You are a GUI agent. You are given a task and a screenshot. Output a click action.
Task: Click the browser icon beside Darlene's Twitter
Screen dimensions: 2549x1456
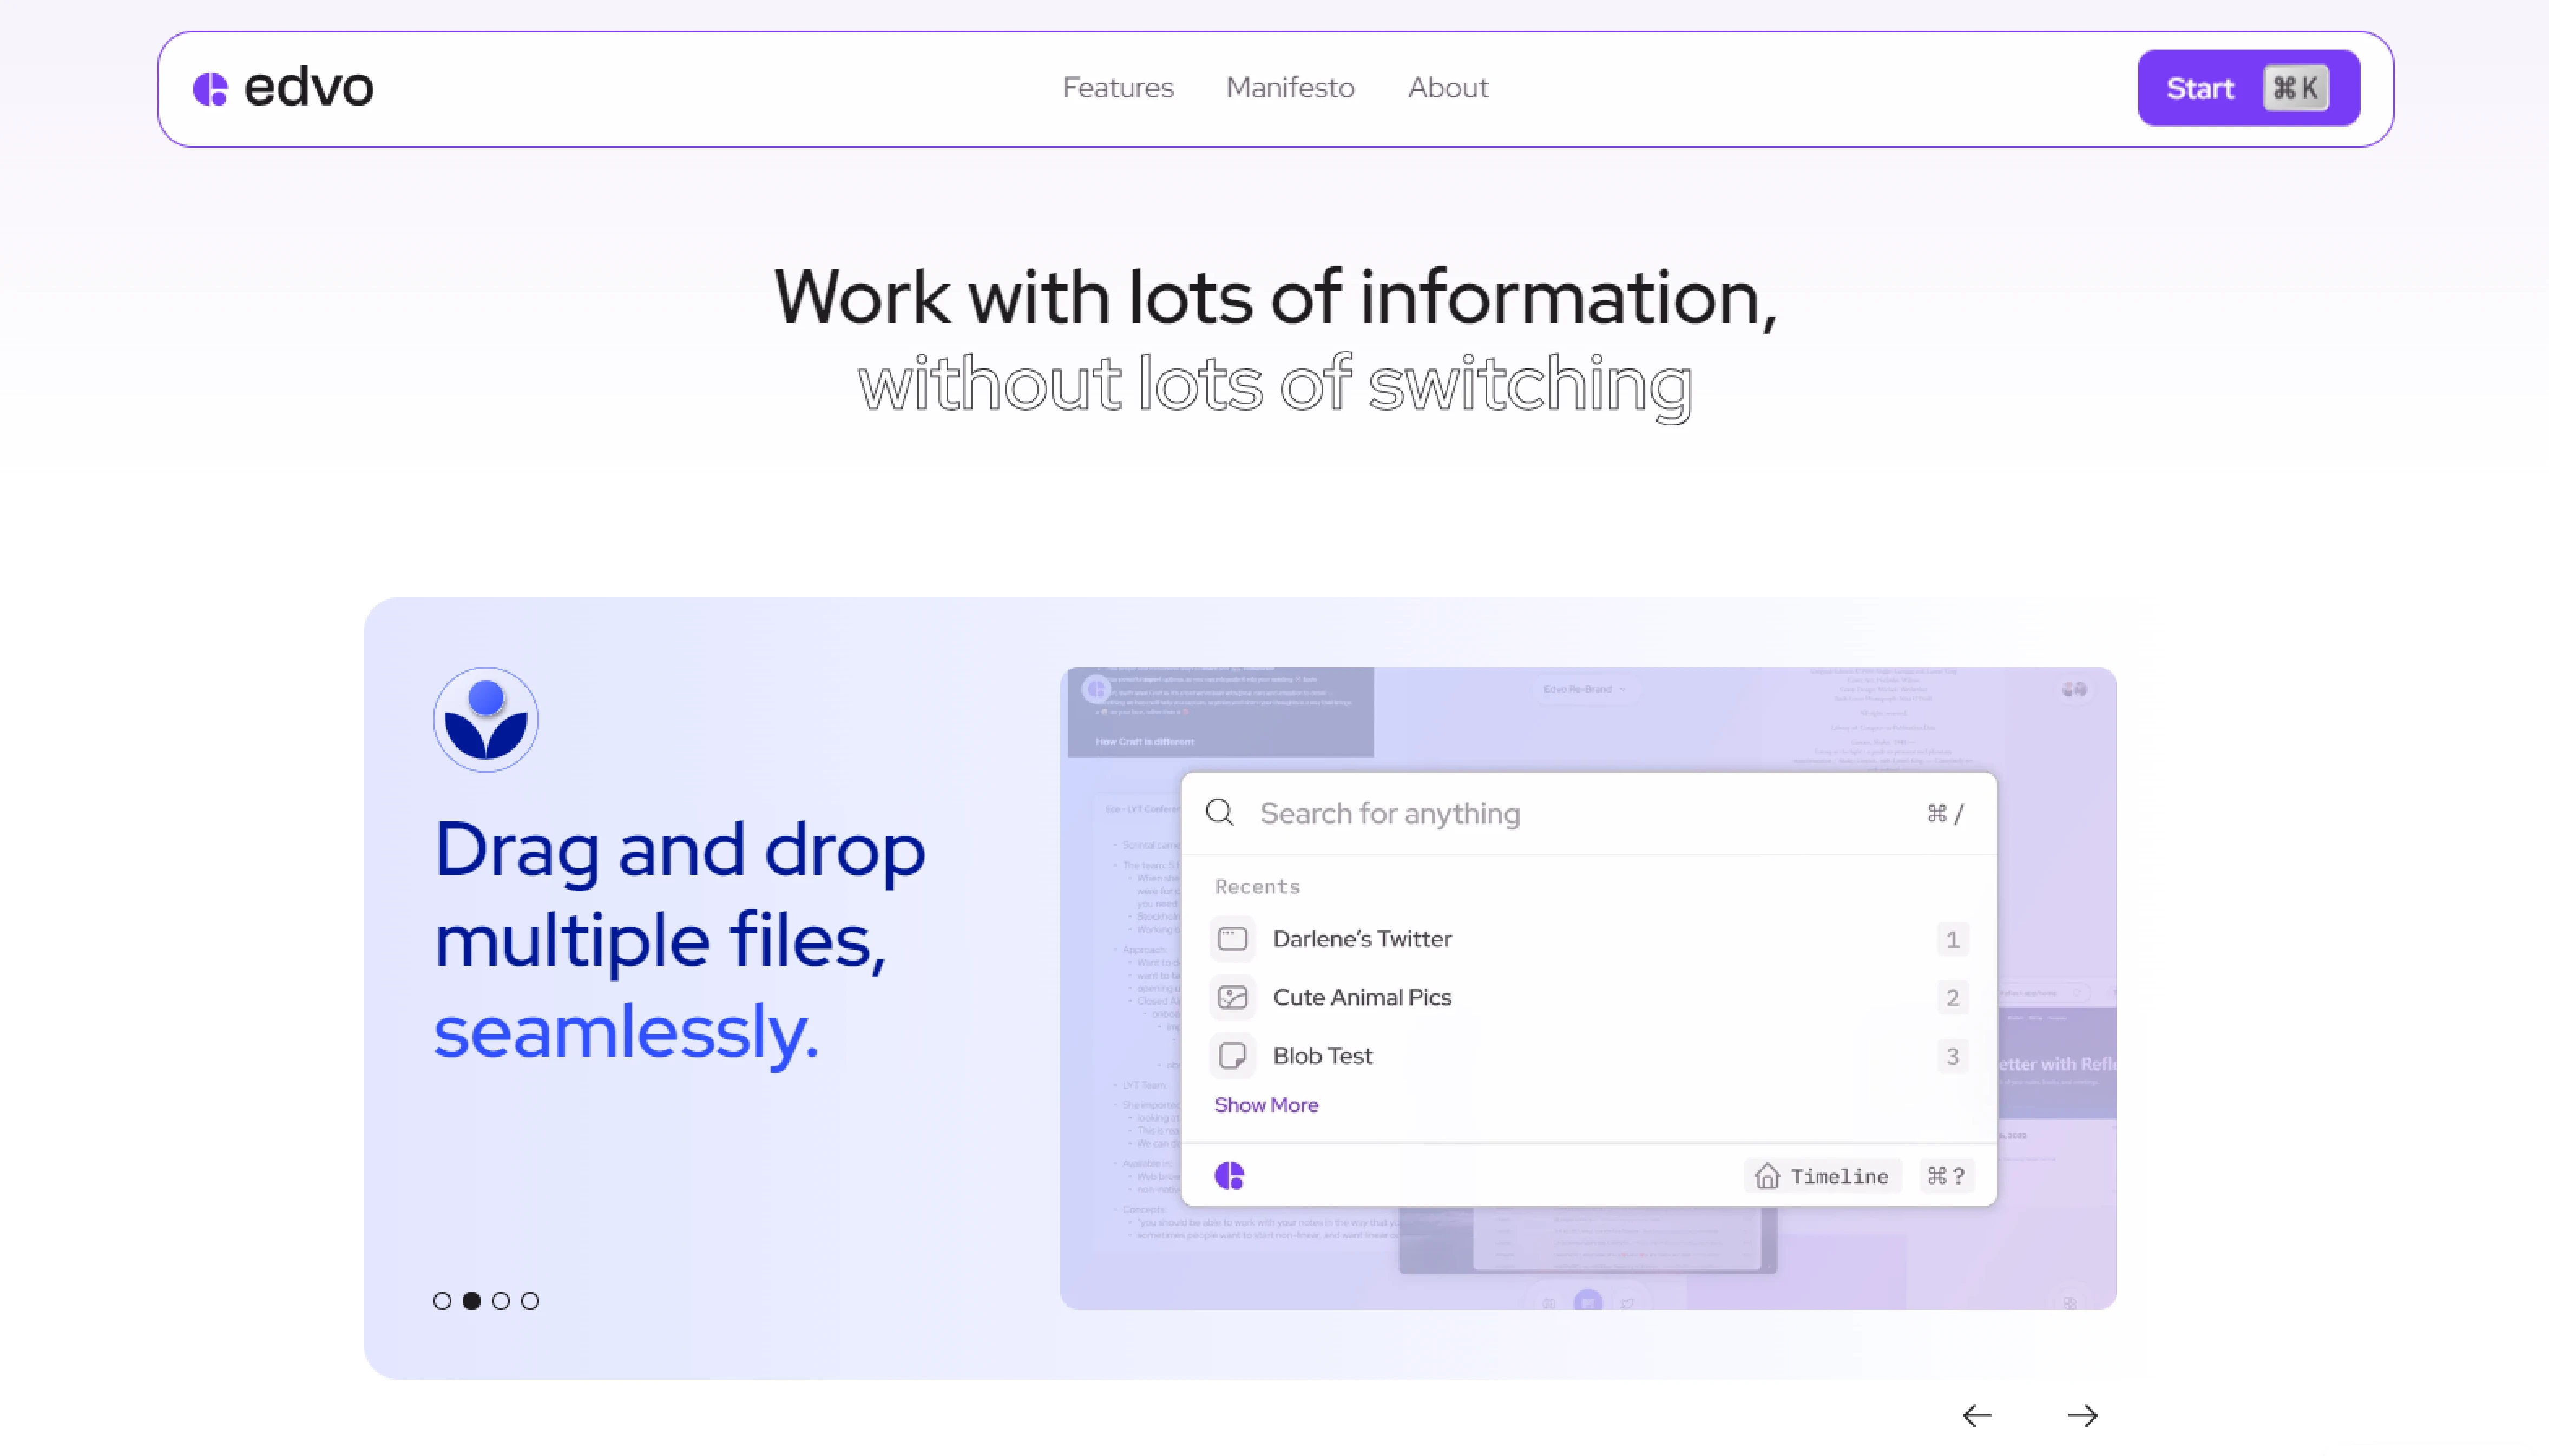point(1232,938)
